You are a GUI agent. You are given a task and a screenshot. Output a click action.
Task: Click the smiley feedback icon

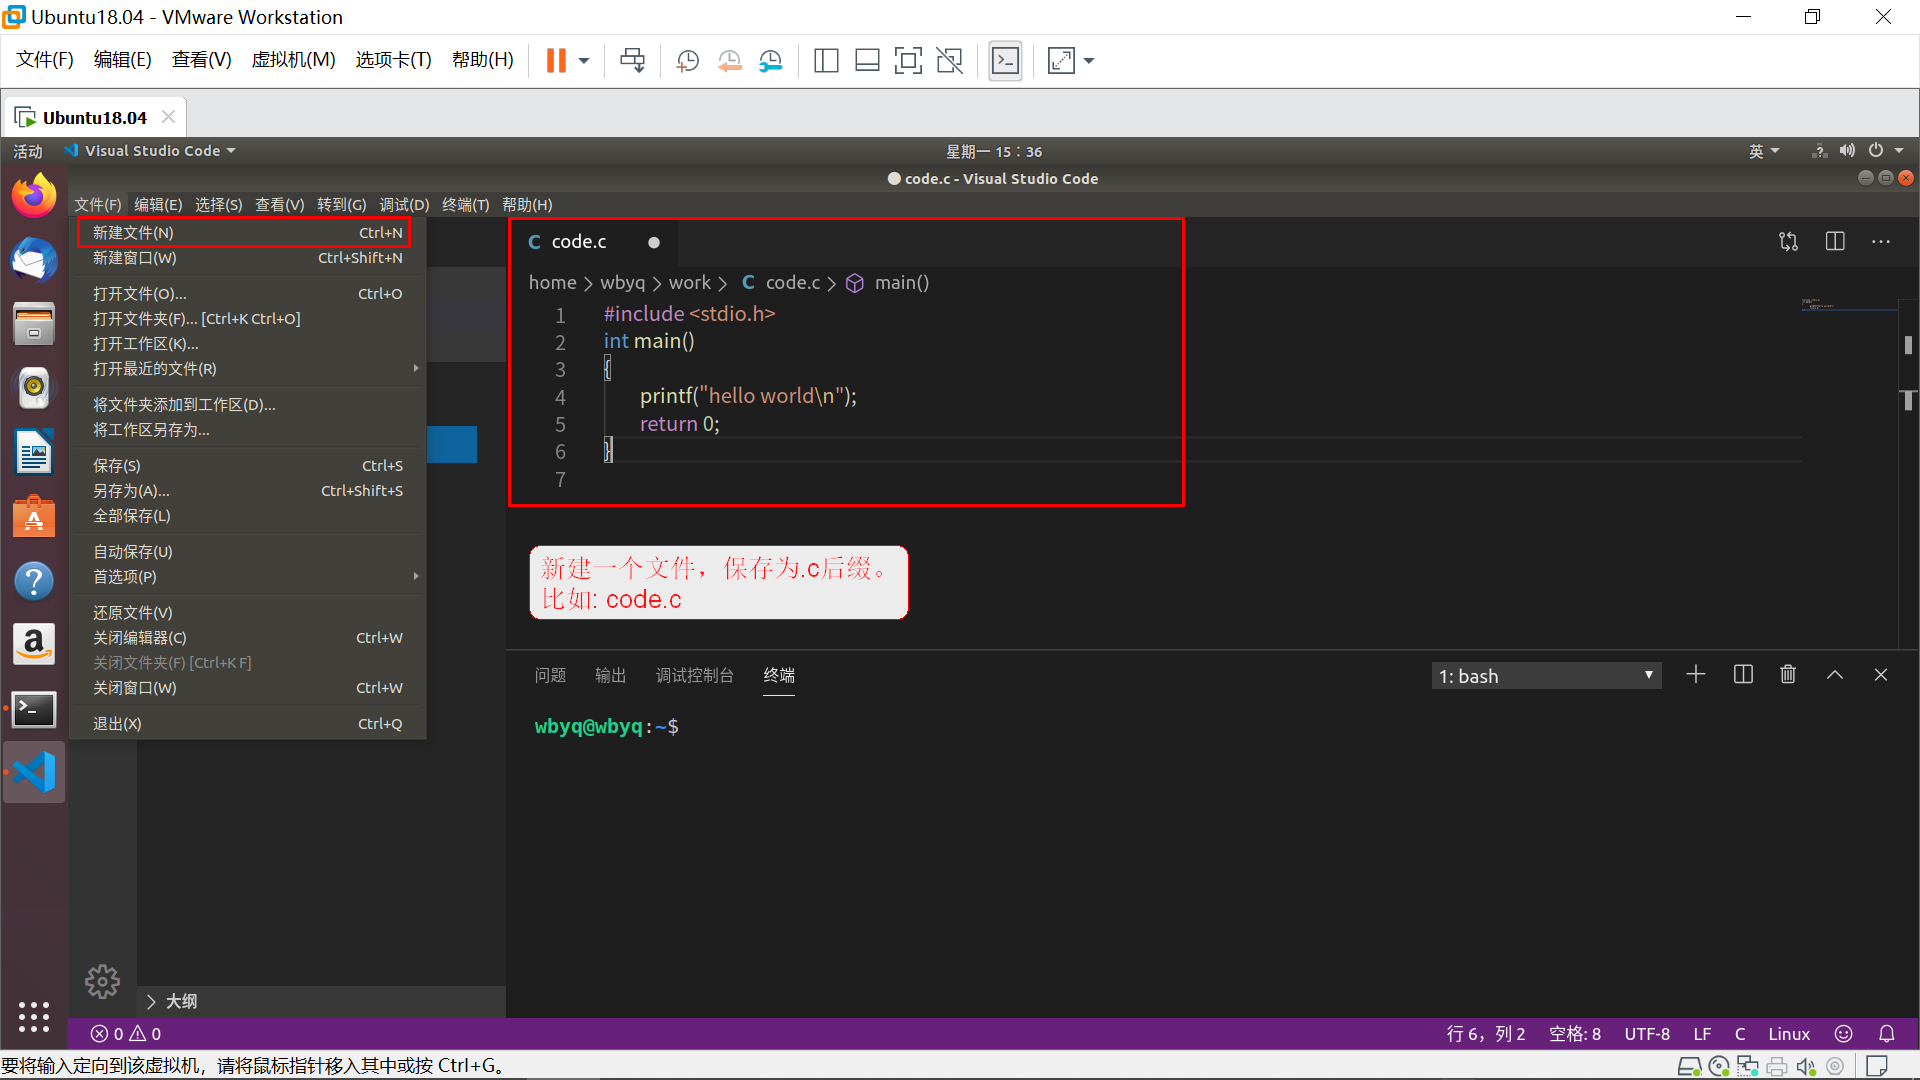click(x=1843, y=1034)
